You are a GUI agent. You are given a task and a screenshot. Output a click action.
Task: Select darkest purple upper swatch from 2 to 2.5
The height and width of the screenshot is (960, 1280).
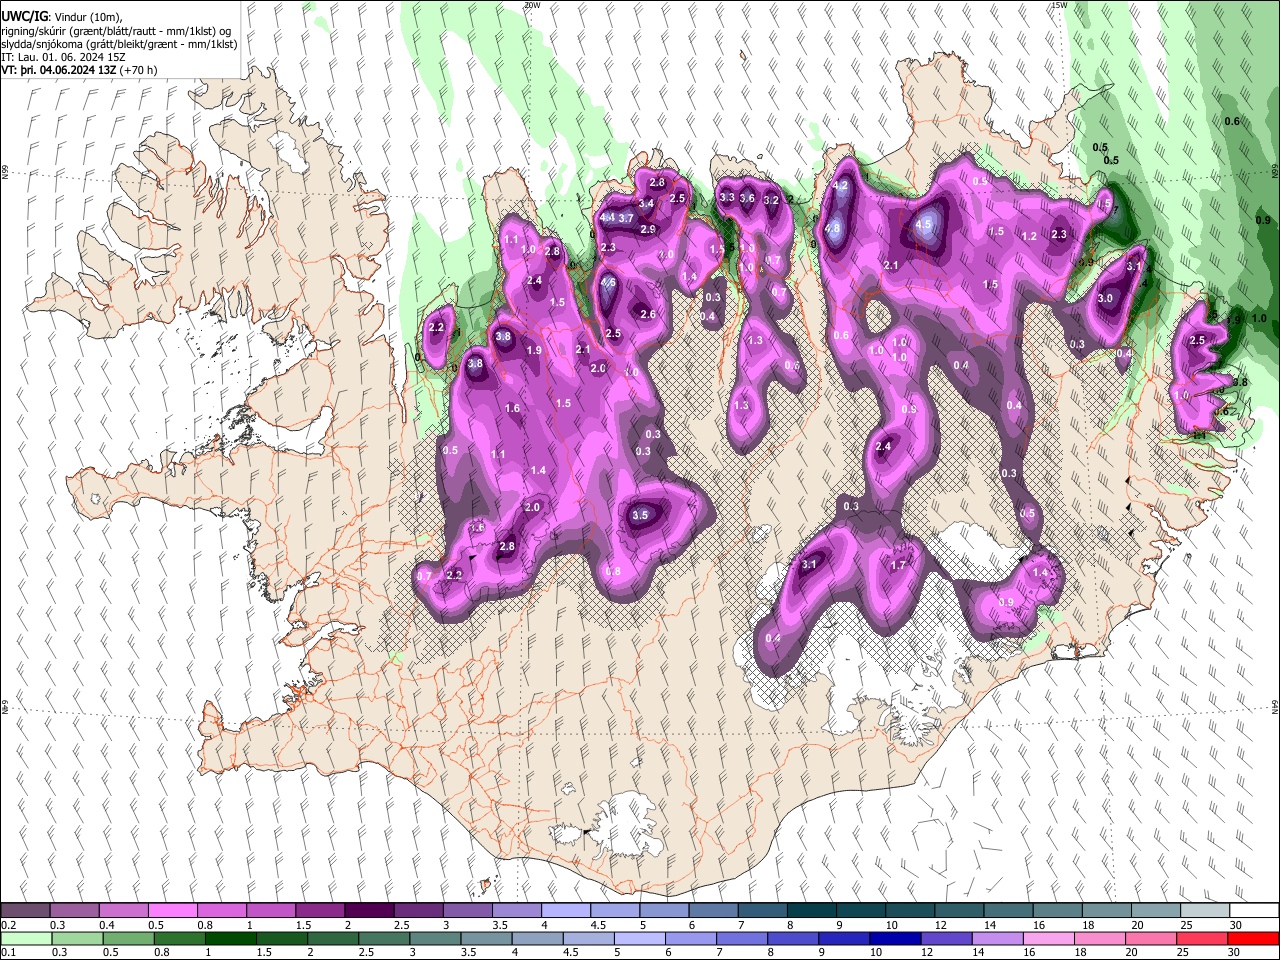pyautogui.click(x=369, y=911)
